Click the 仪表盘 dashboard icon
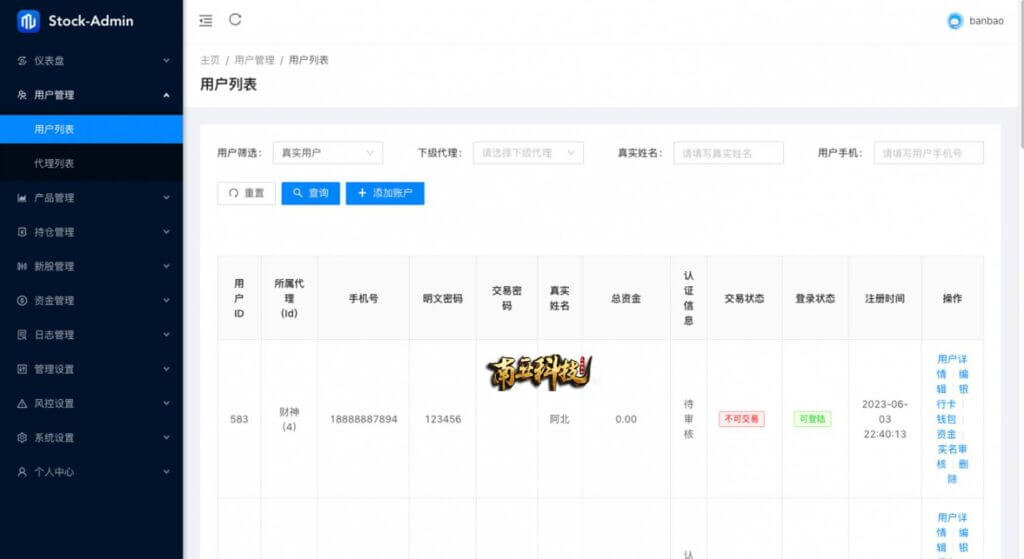Image resolution: width=1024 pixels, height=559 pixels. pos(22,61)
